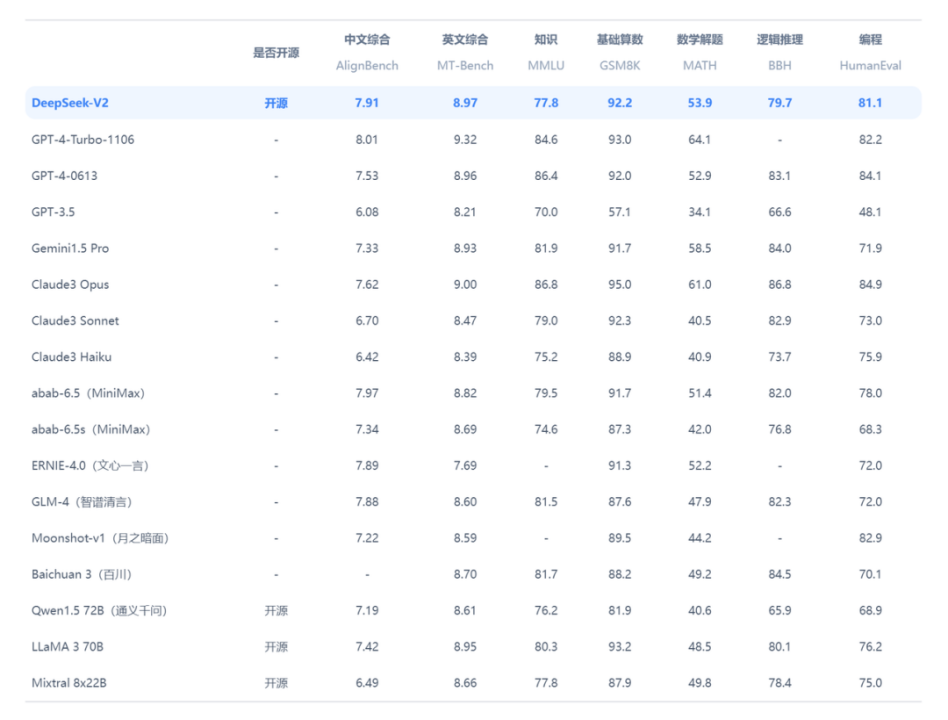This screenshot has width=948, height=720.
Task: Click Claude3 Opus HumanEval value 84.9
Action: [870, 285]
